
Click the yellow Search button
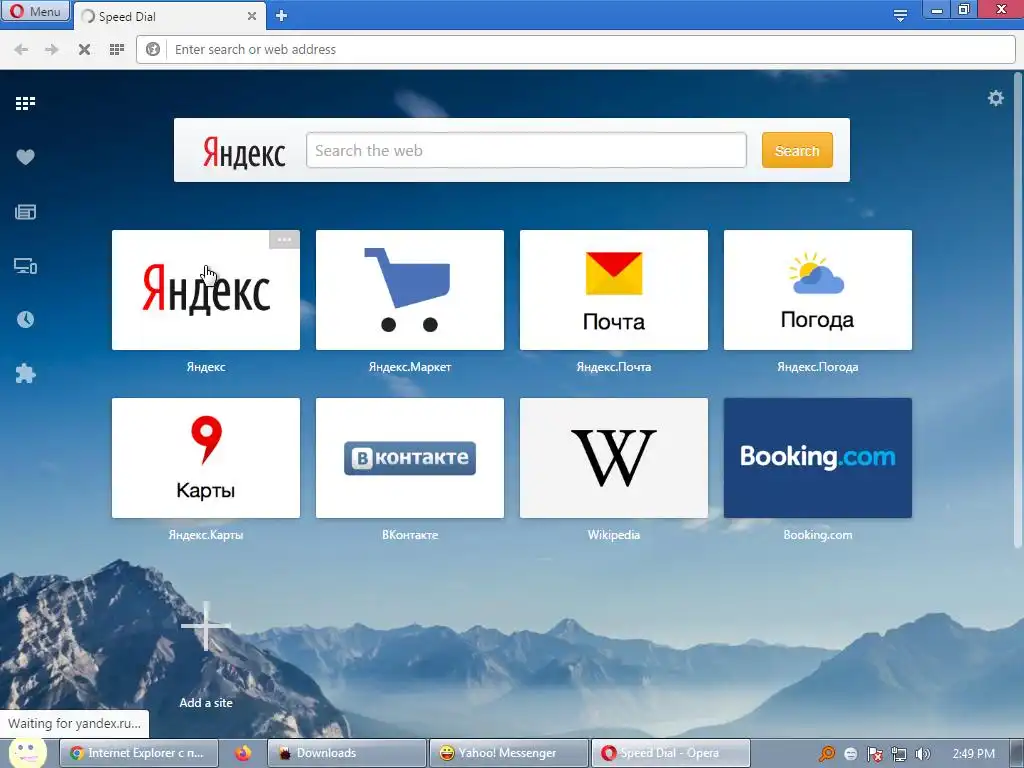coord(797,150)
